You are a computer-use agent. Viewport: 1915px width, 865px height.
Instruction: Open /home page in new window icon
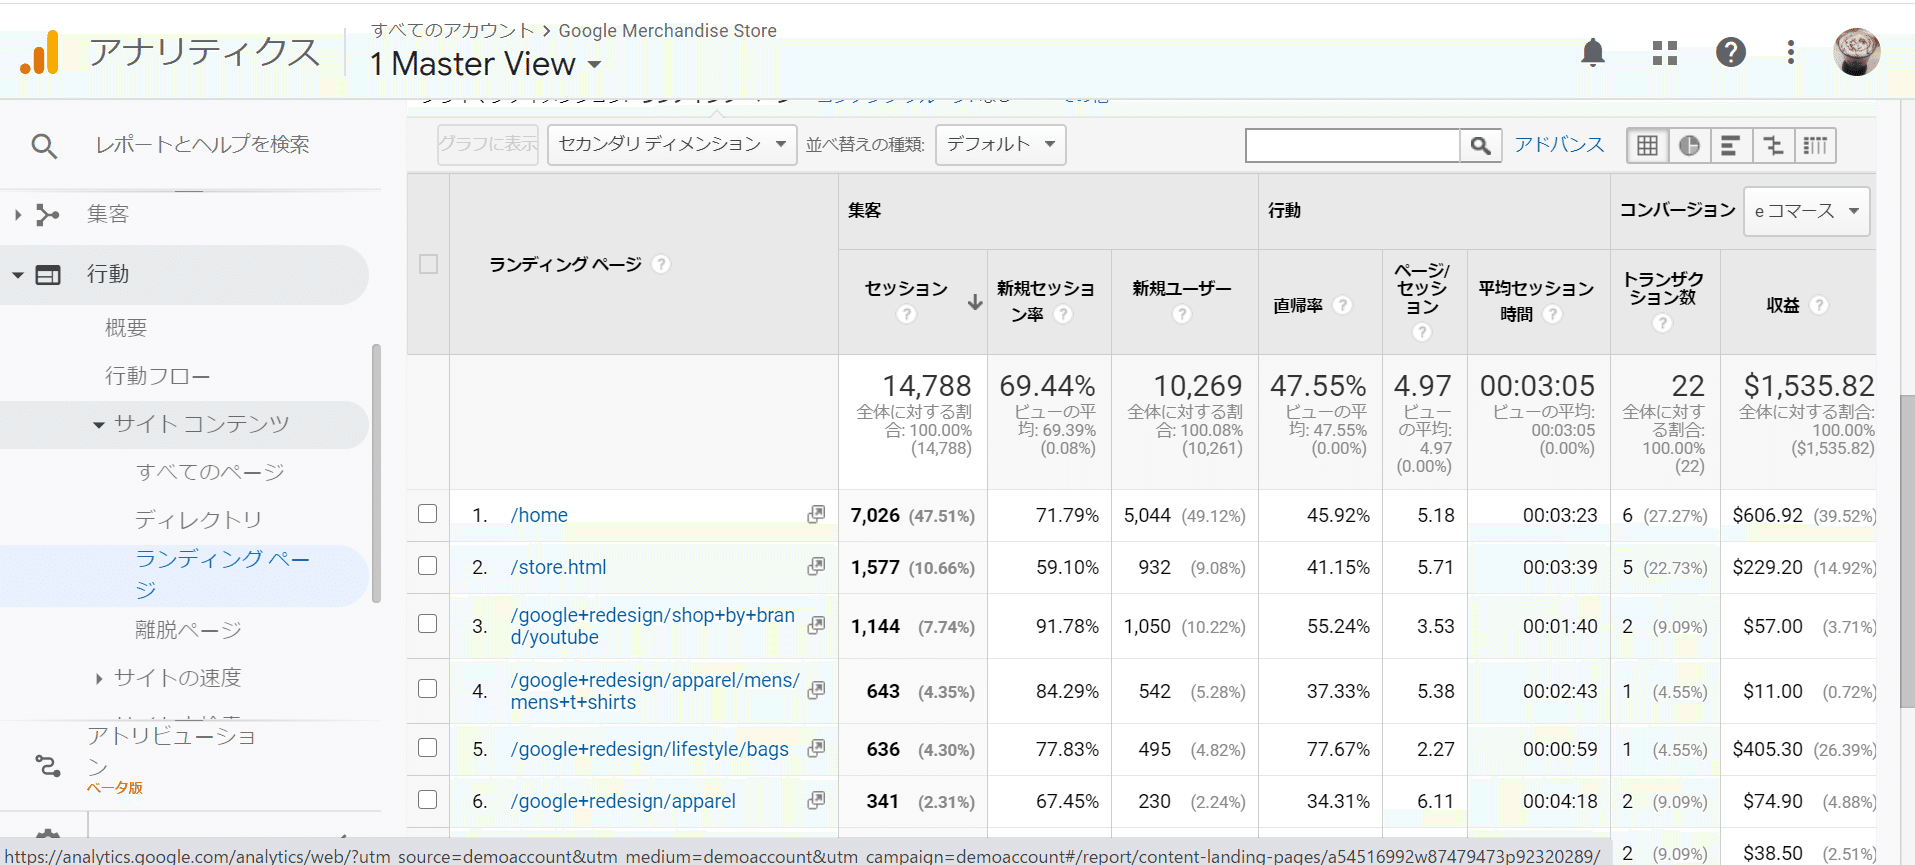click(x=816, y=514)
